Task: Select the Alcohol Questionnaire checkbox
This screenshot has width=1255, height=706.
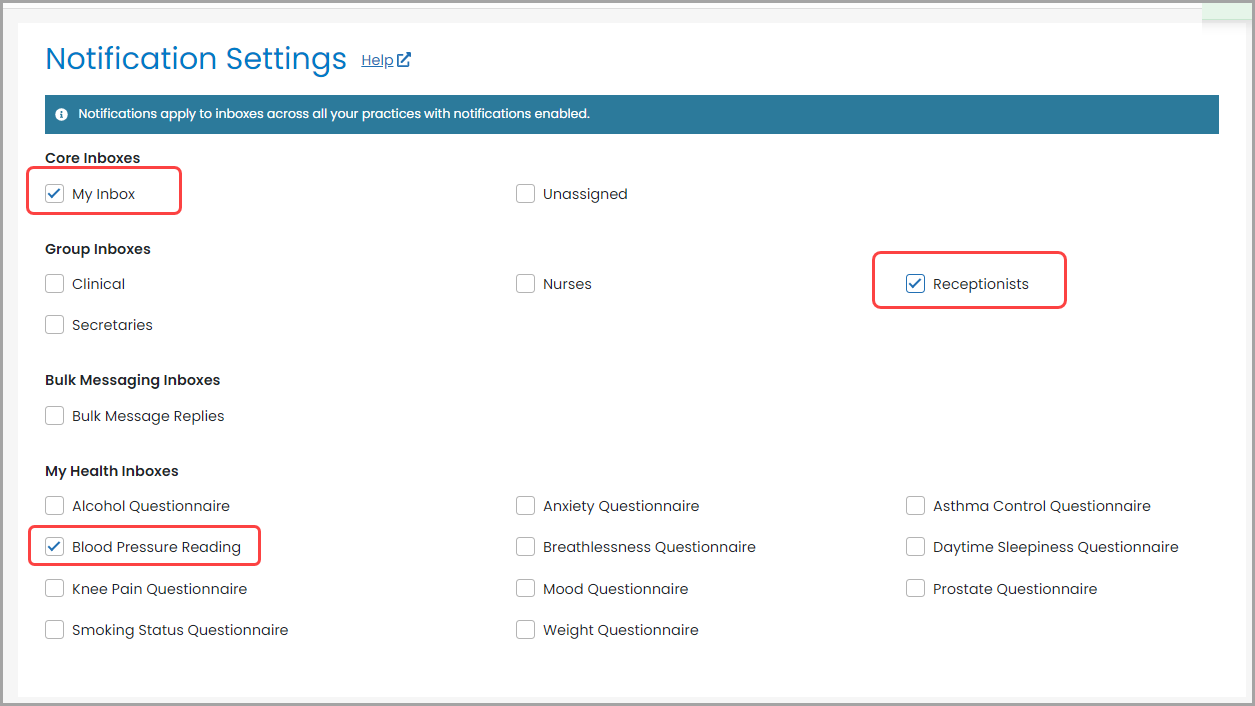Action: (x=55, y=506)
